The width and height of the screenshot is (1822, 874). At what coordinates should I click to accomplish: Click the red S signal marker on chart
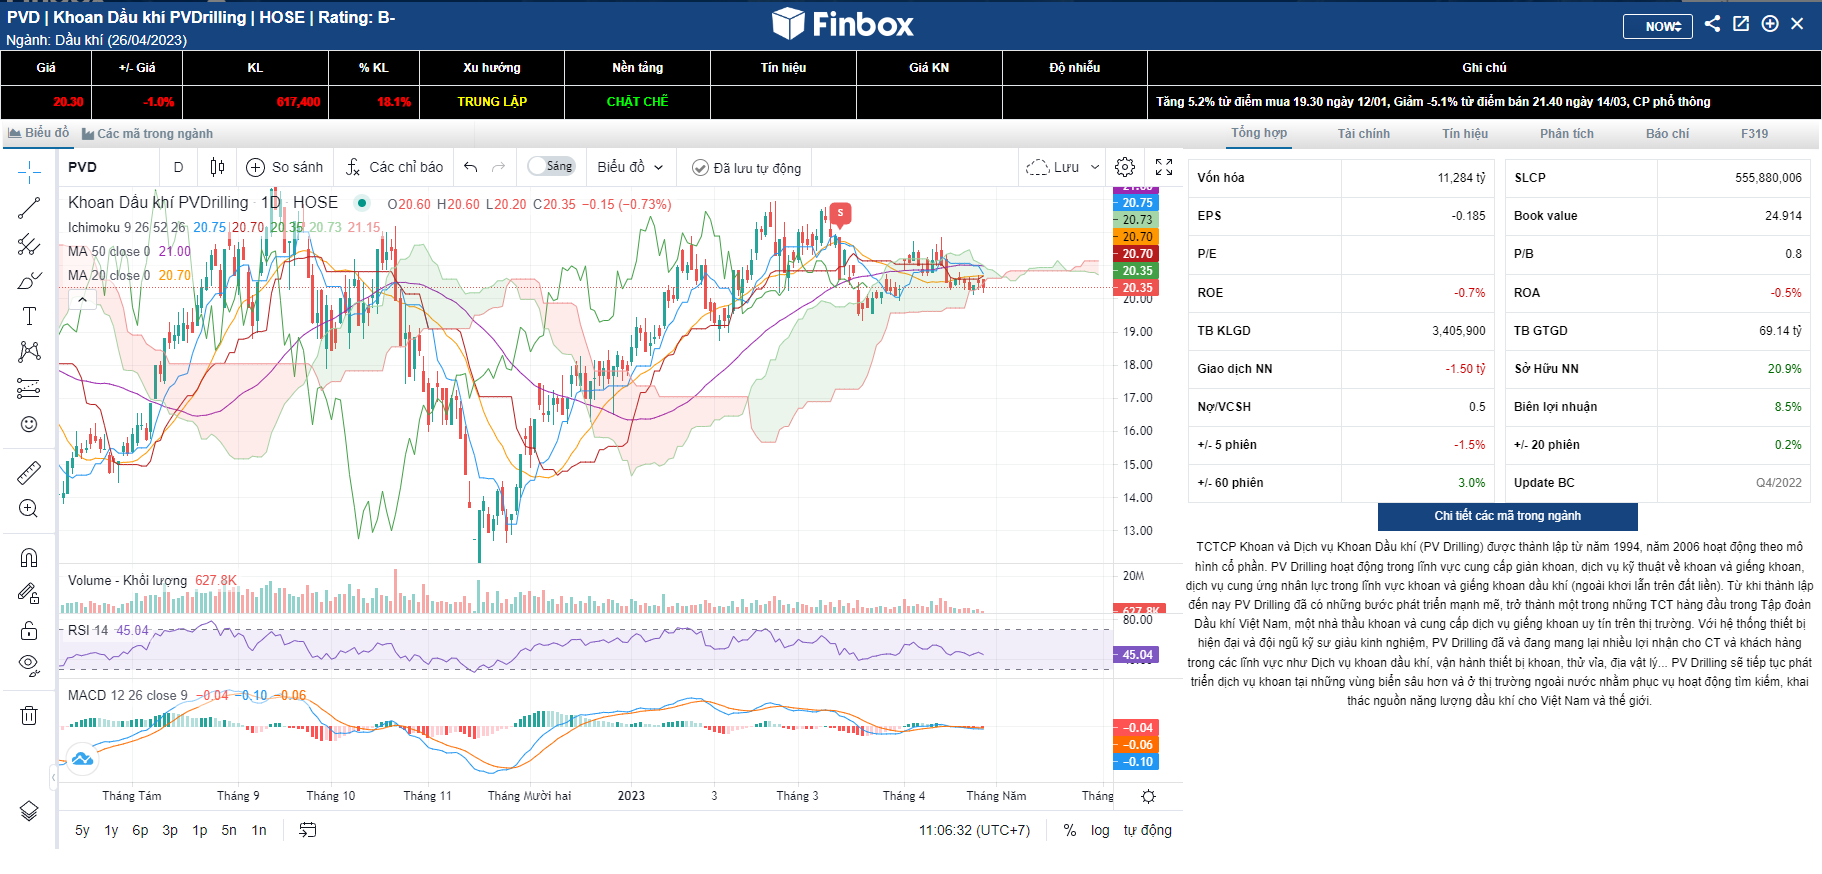pyautogui.click(x=840, y=213)
